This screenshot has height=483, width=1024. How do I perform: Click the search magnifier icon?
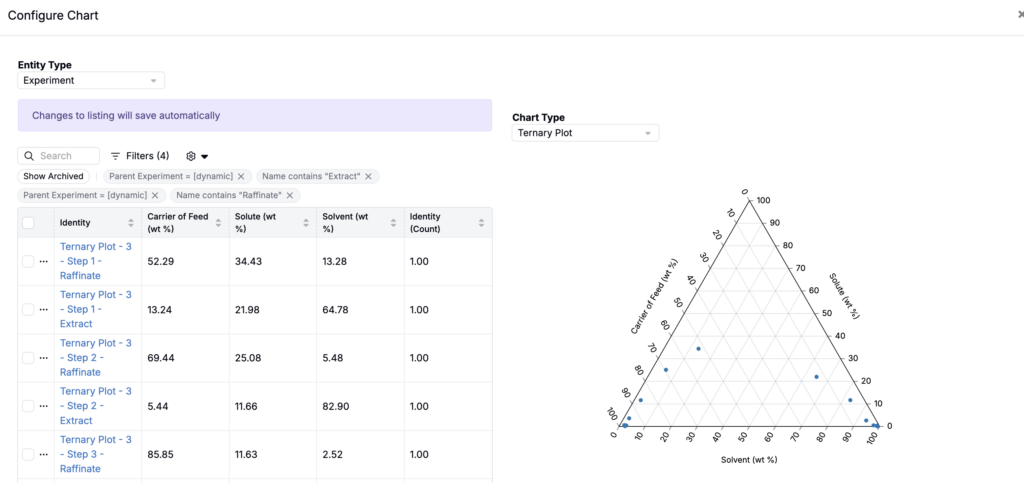29,156
